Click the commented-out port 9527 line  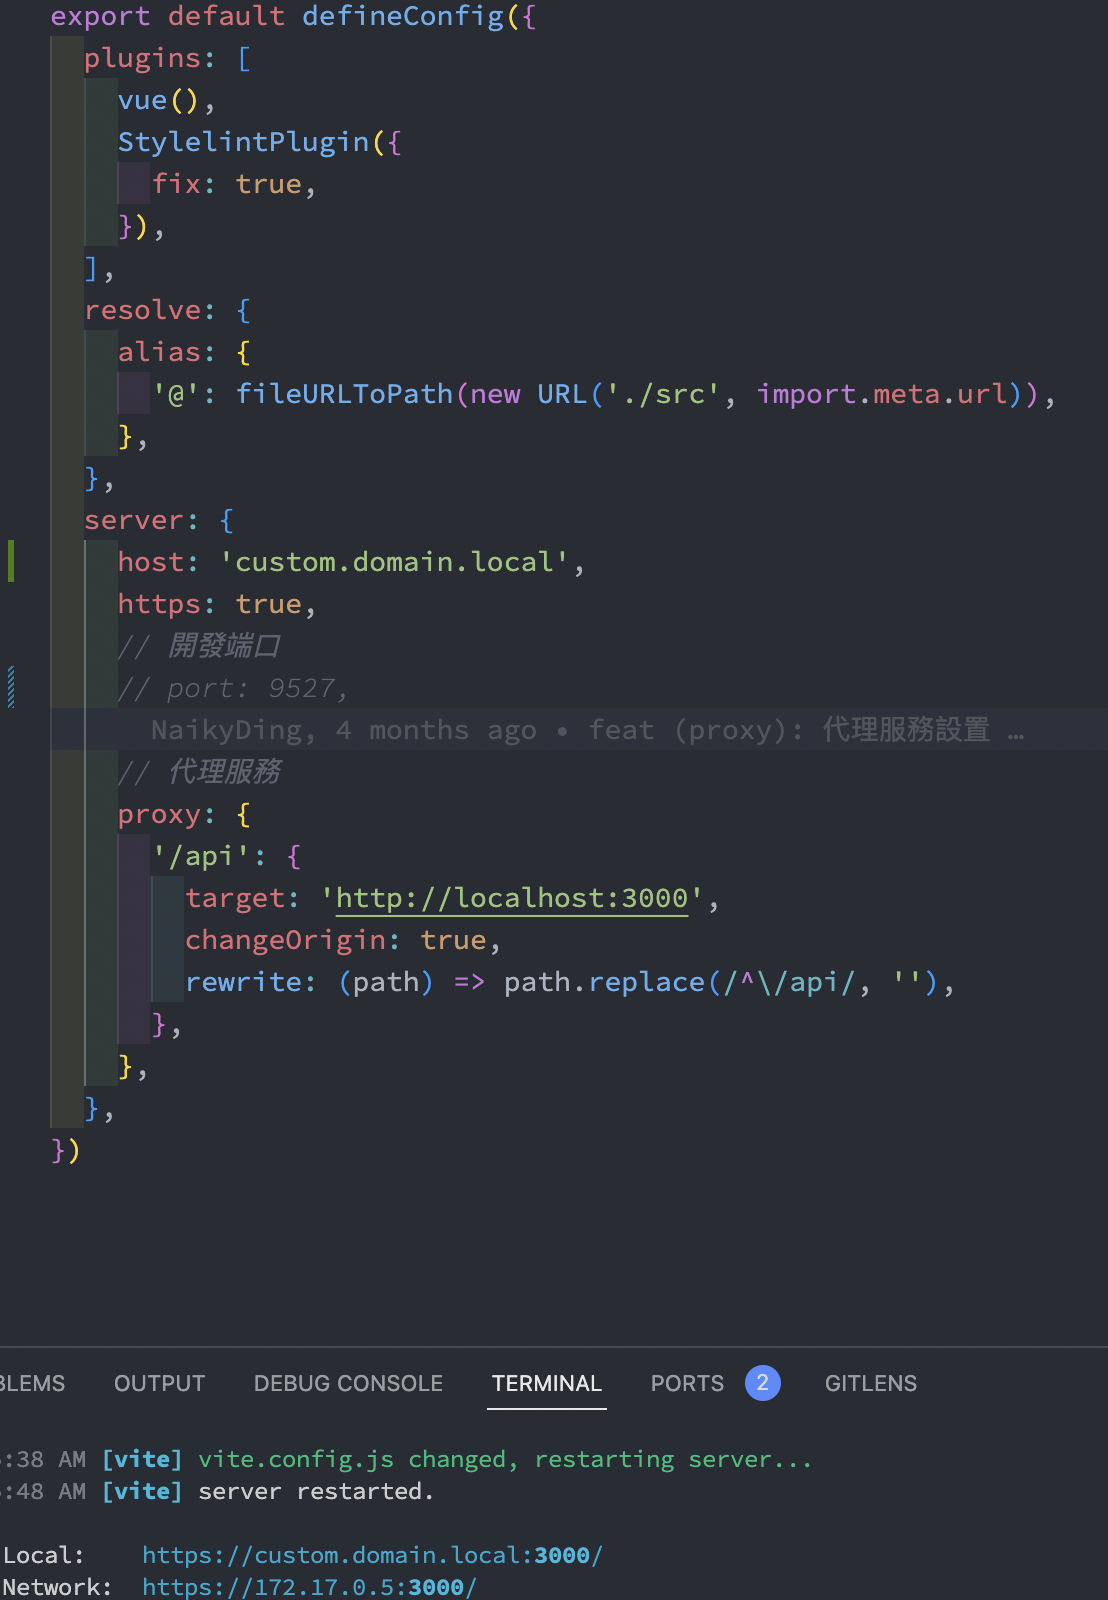[x=232, y=688]
